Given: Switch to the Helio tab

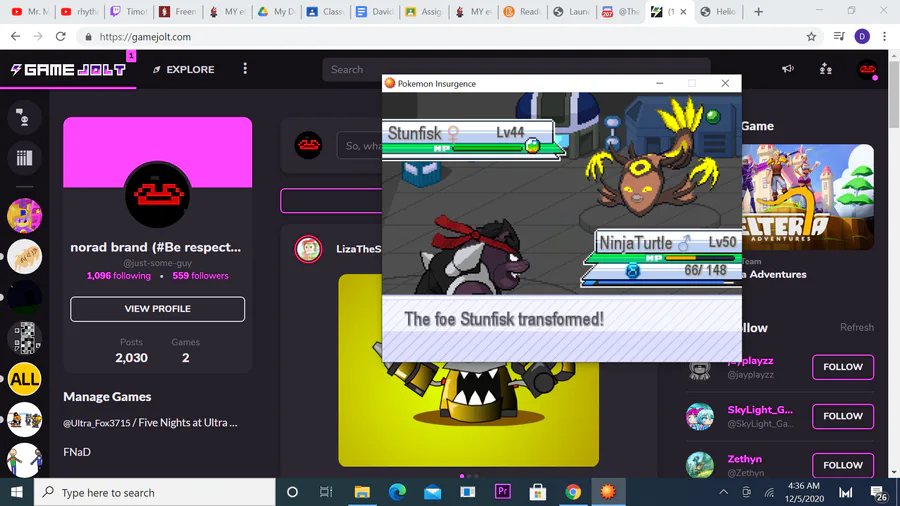Looking at the screenshot, I should coord(719,11).
